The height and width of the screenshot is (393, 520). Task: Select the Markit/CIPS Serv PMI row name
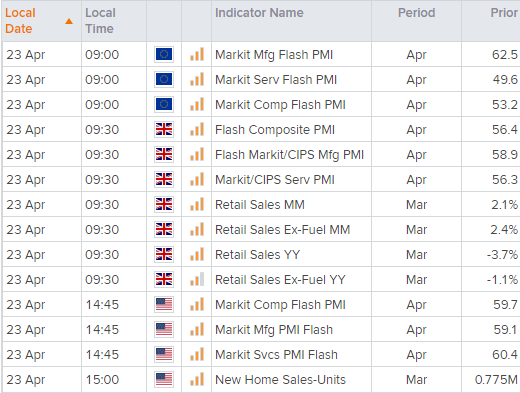click(x=275, y=180)
